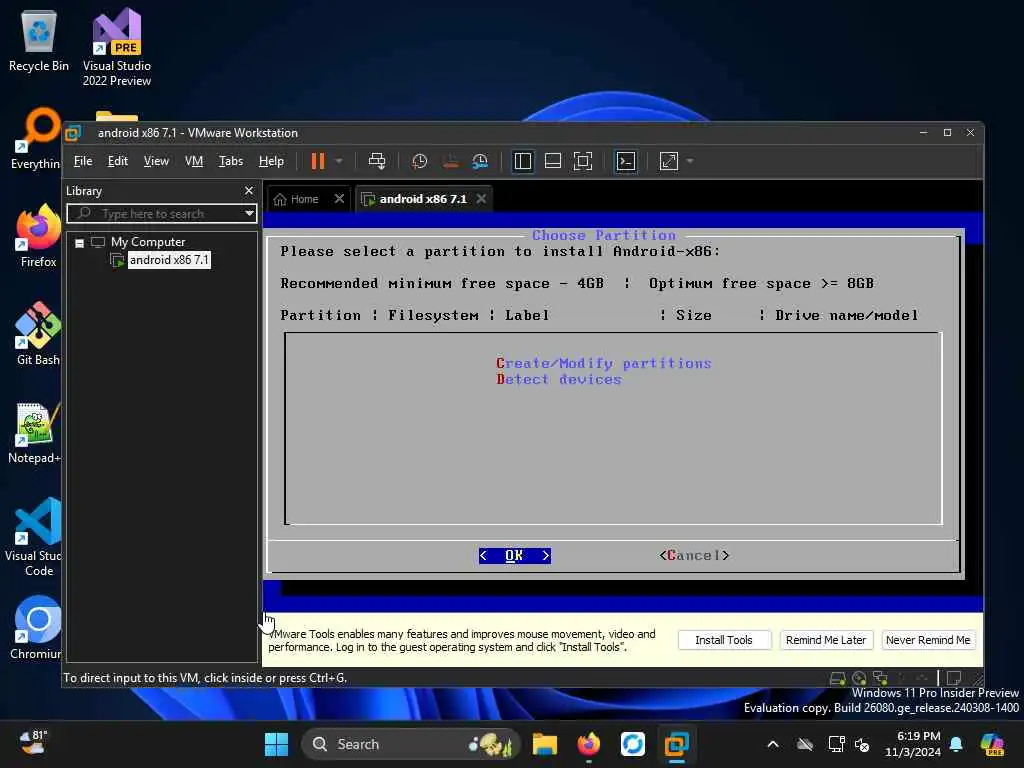Open console view icon
This screenshot has width=1024, height=768.
pos(626,161)
